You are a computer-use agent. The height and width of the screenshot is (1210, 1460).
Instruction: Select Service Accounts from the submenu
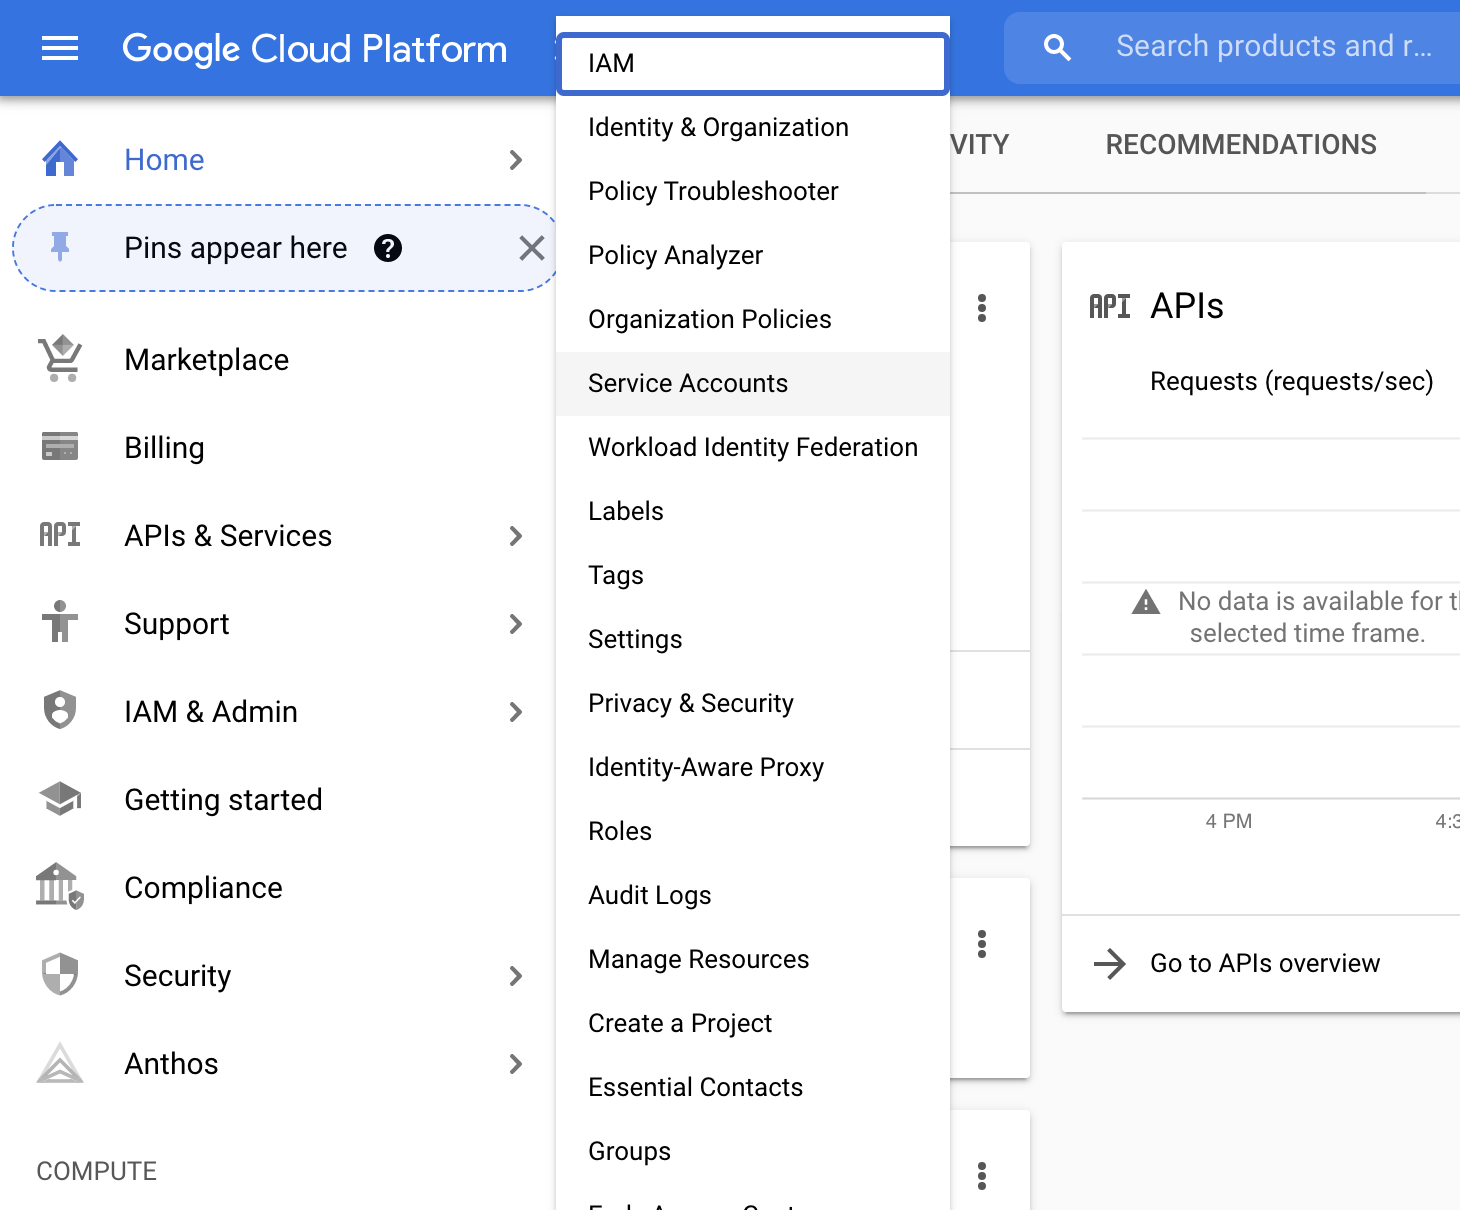(688, 383)
